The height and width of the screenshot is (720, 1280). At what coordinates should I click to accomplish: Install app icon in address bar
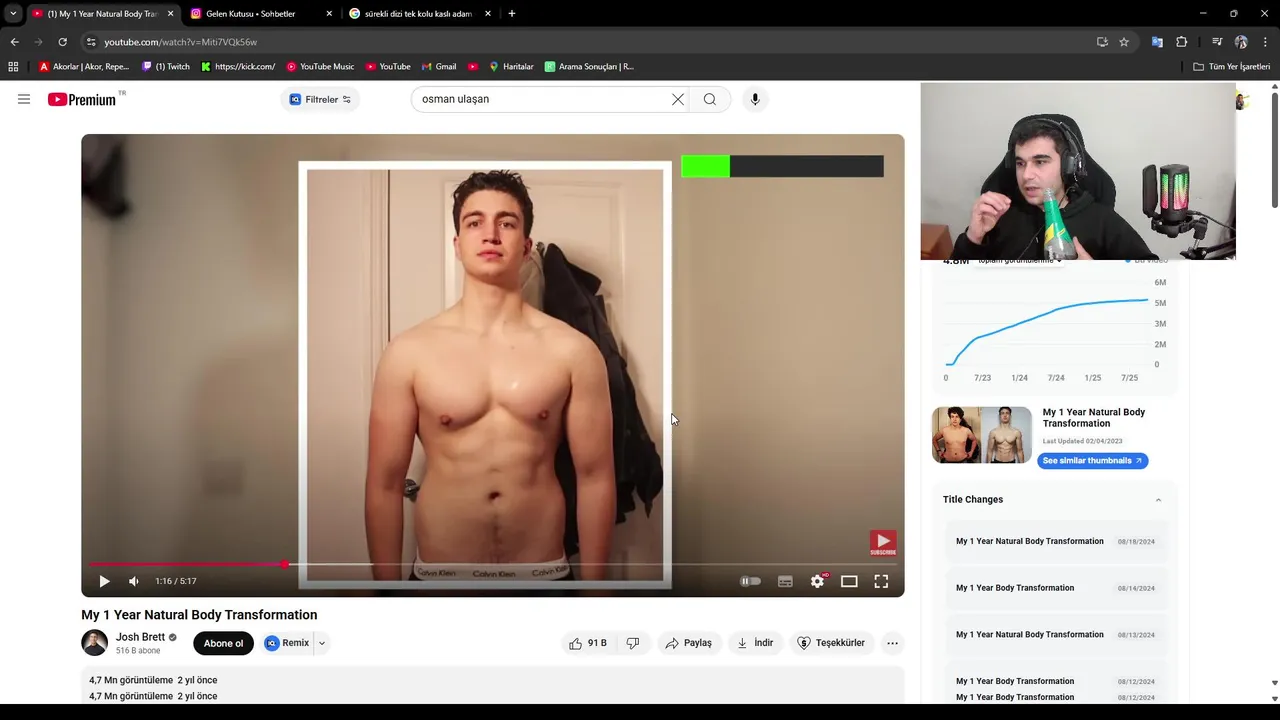pyautogui.click(x=1102, y=42)
